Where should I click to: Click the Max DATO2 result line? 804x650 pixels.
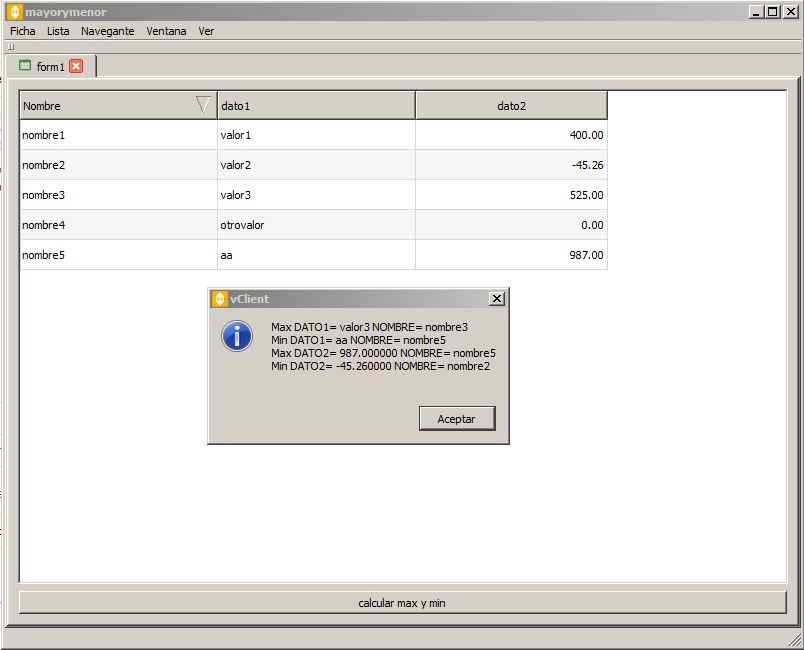383,353
